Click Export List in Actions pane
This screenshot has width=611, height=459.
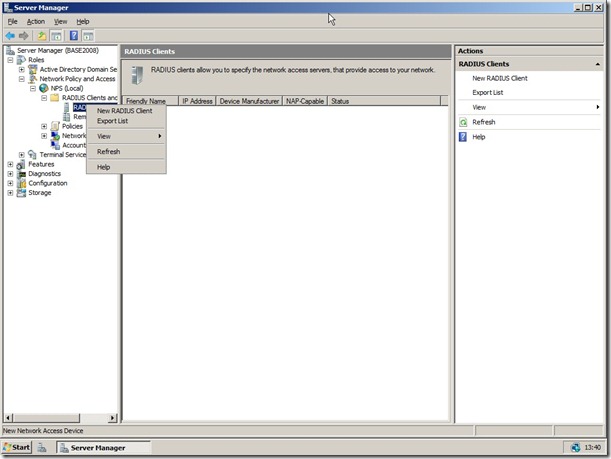(487, 93)
